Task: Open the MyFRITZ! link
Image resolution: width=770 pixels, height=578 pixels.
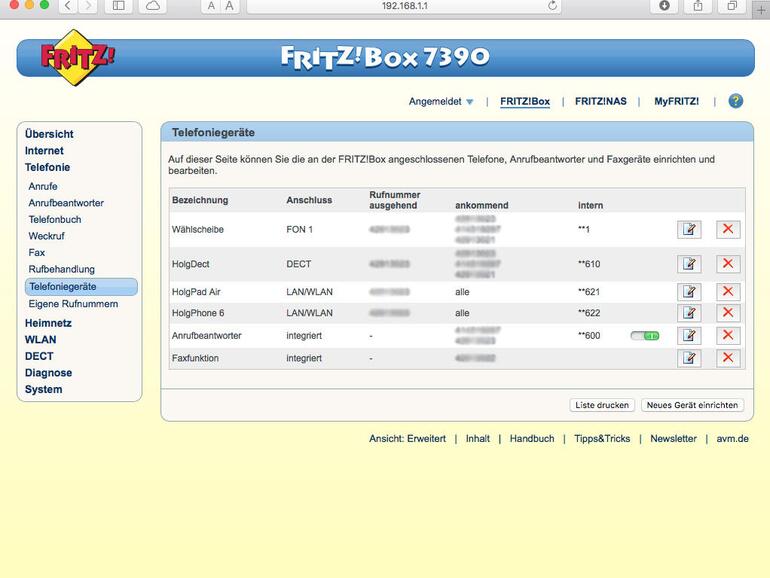Action: click(x=676, y=102)
